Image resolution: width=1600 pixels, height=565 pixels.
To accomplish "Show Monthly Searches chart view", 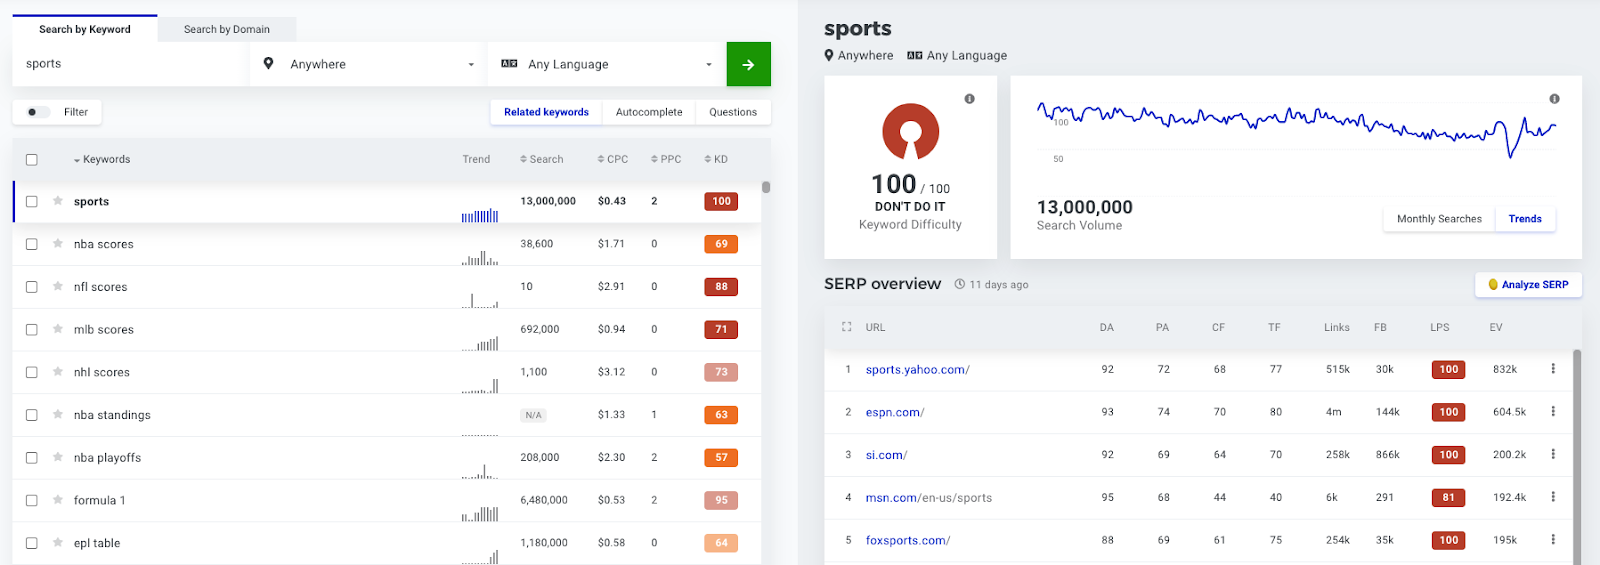I will click(x=1439, y=219).
